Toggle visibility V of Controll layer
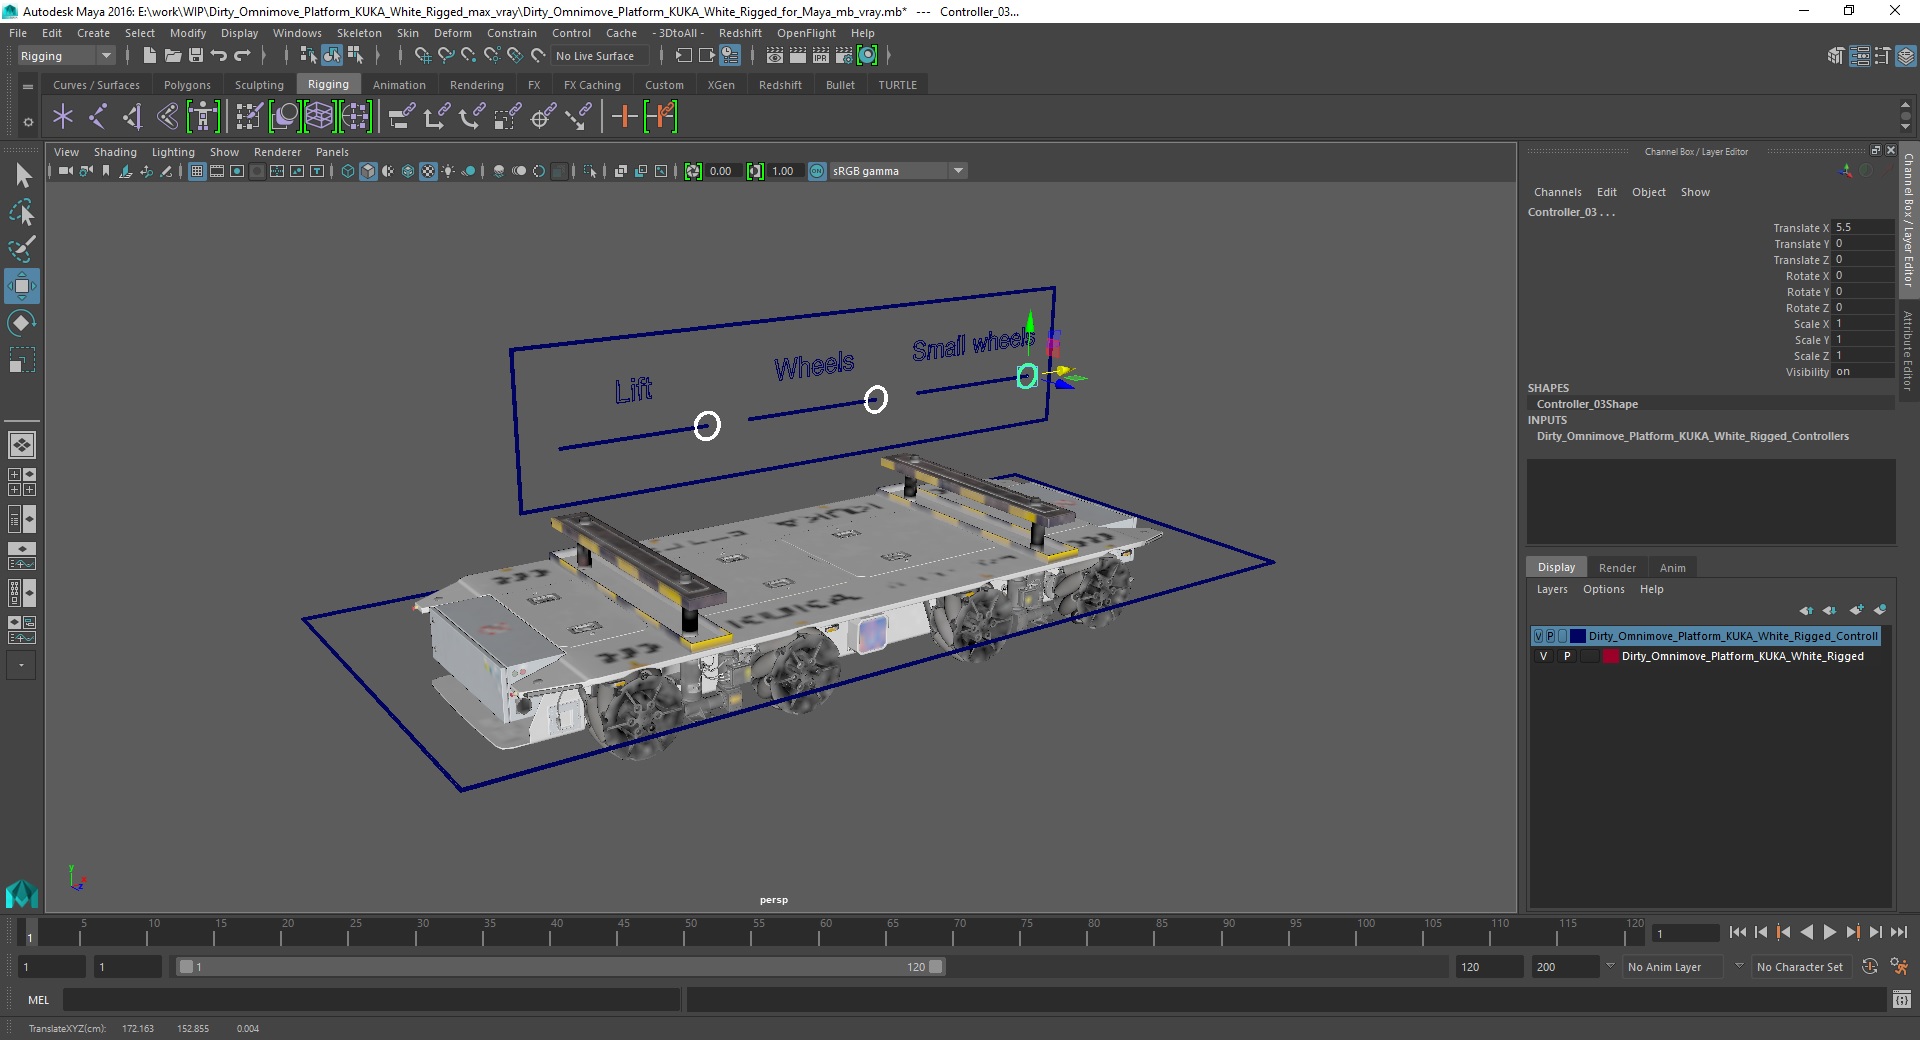 [x=1538, y=636]
